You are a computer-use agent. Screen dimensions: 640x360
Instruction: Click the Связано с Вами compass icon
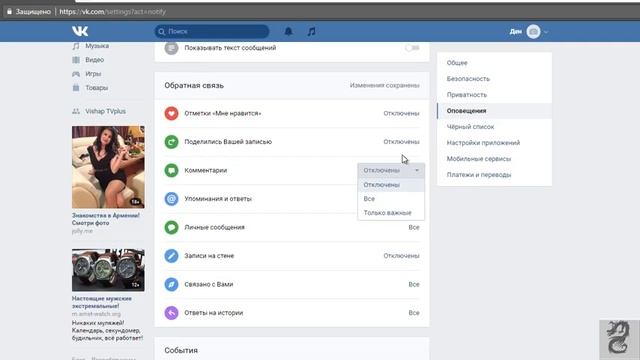click(x=171, y=284)
